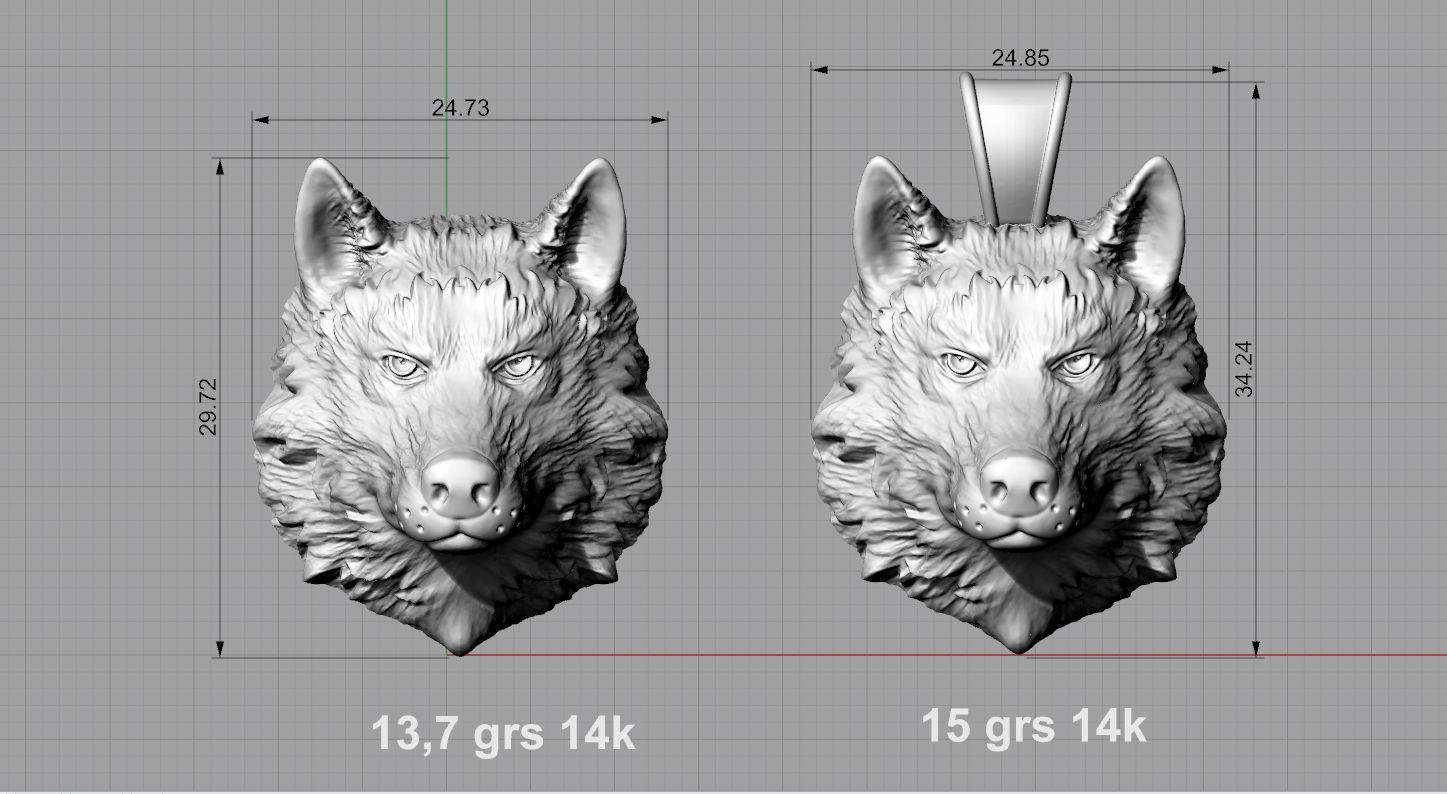Screen dimensions: 1447x794
Task: Select the 24.73 width dimension text
Action: point(461,108)
